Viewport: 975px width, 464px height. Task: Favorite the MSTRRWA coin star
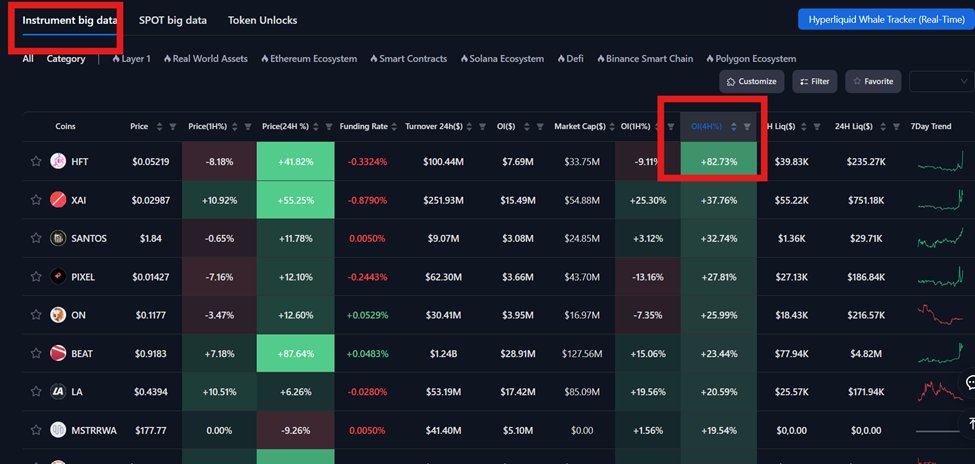coord(36,430)
